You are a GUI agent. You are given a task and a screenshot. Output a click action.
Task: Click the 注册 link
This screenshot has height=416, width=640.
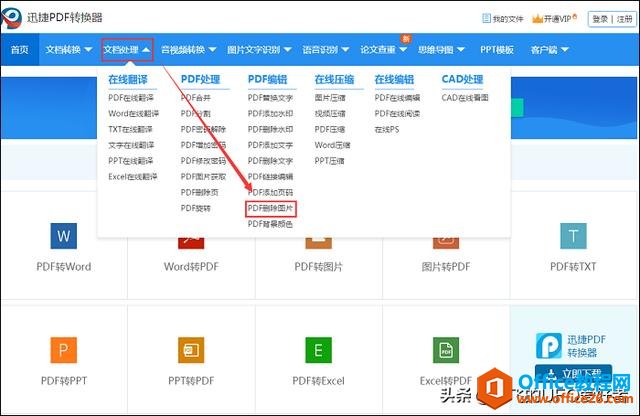(624, 19)
